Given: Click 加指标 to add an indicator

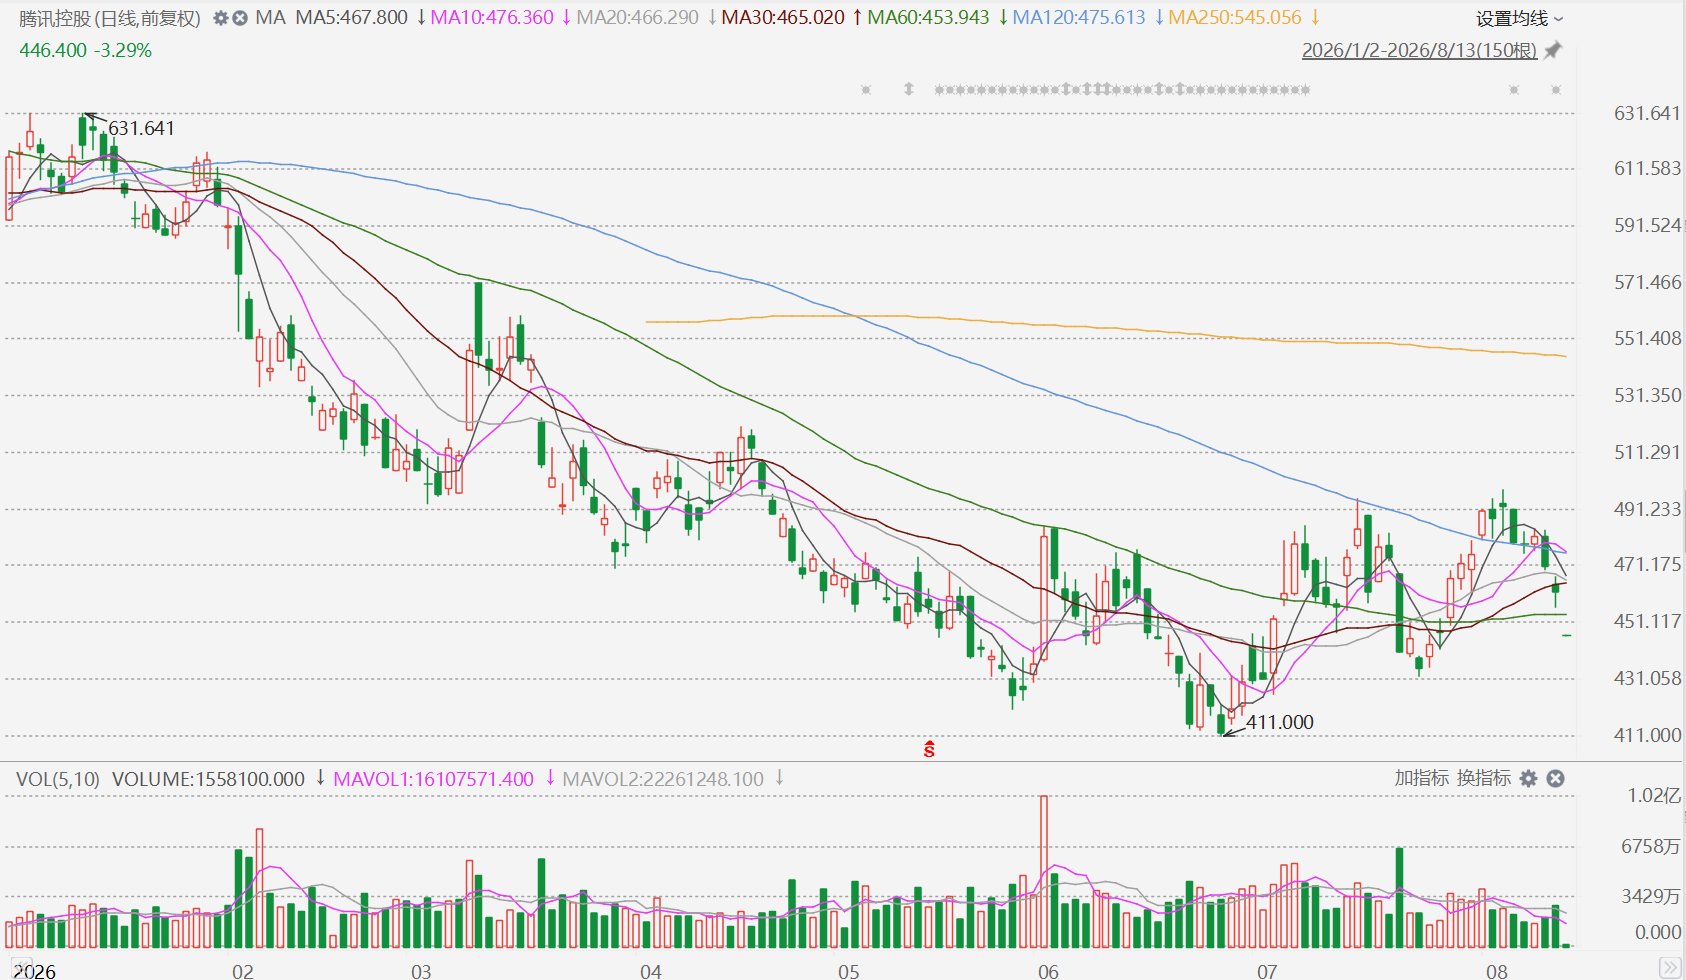Looking at the screenshot, I should [x=1421, y=778].
